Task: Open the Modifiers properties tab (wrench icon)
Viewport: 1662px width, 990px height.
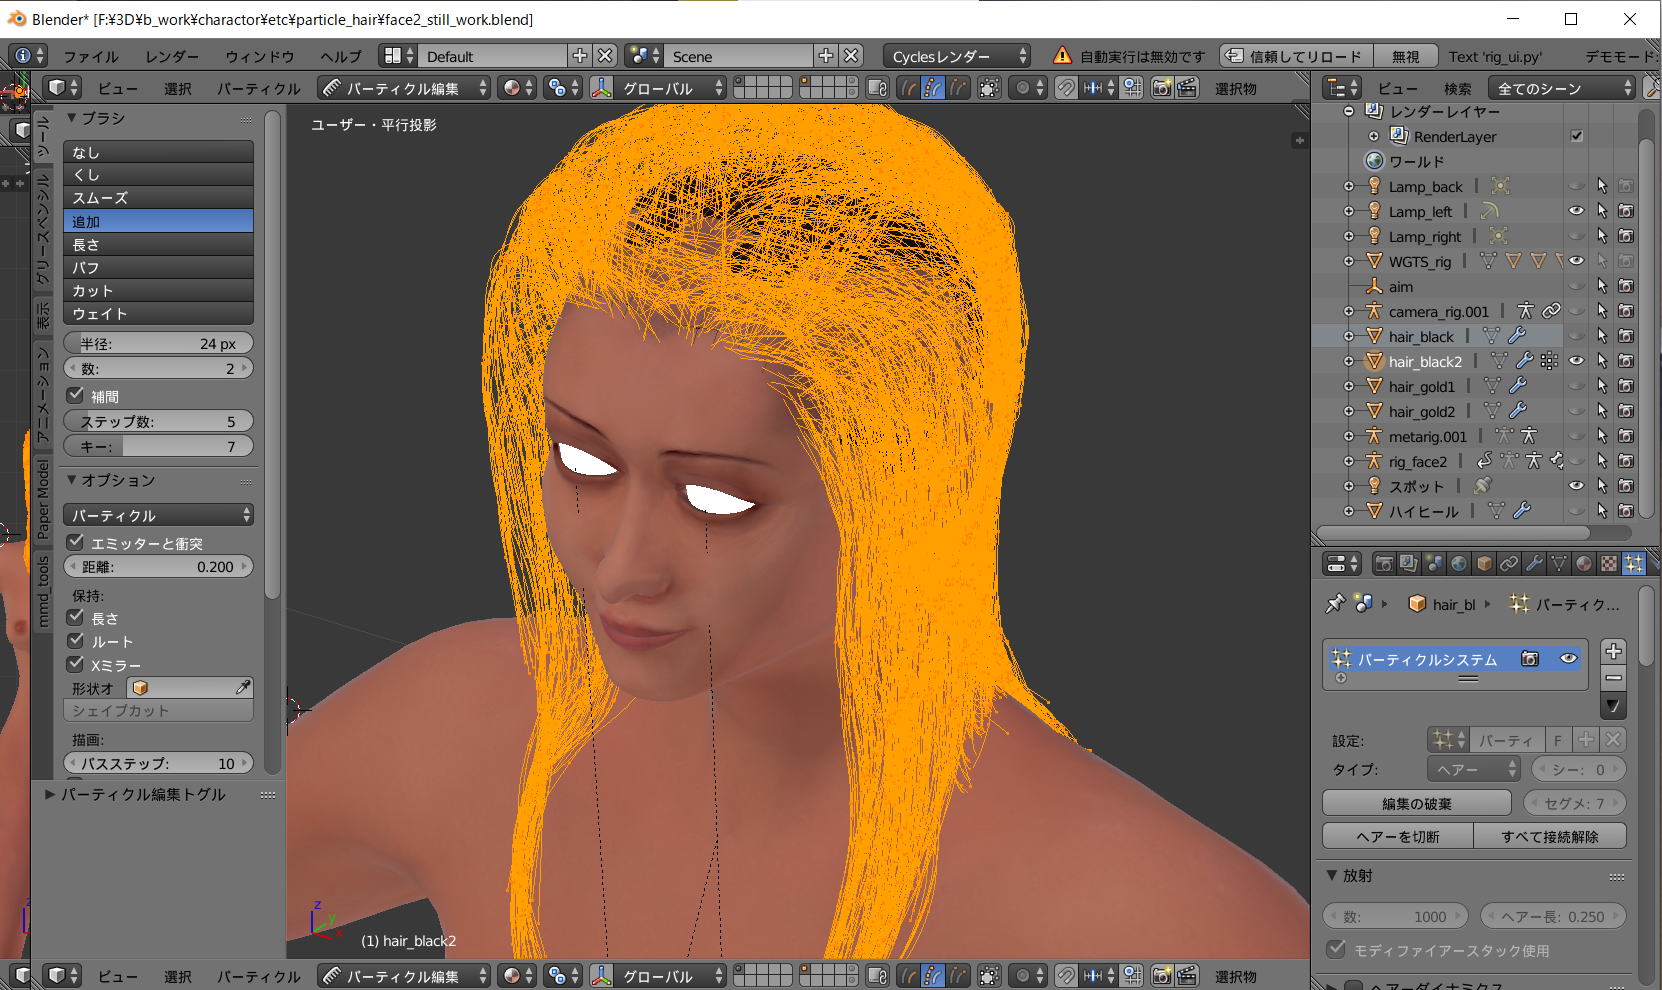Action: (x=1534, y=564)
